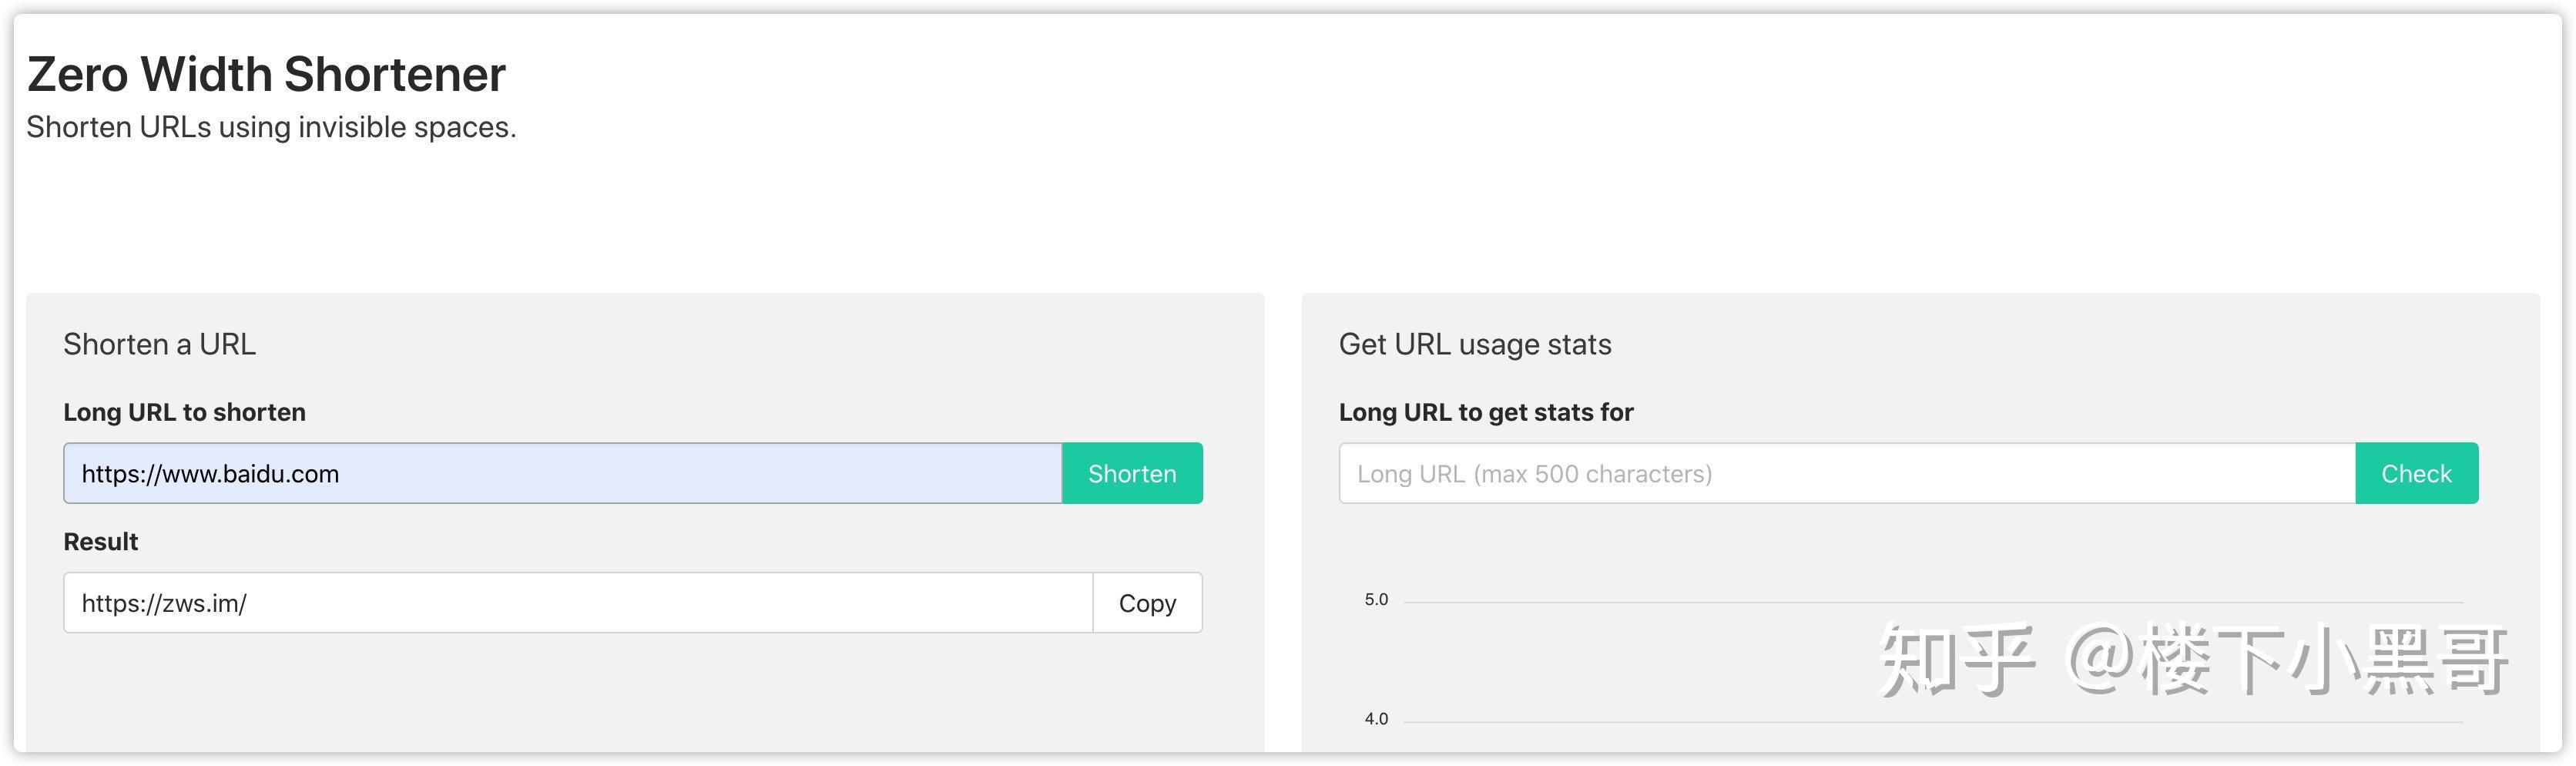The width and height of the screenshot is (2576, 766).
Task: Click the word 'Shortener' in the title
Action: [x=395, y=74]
